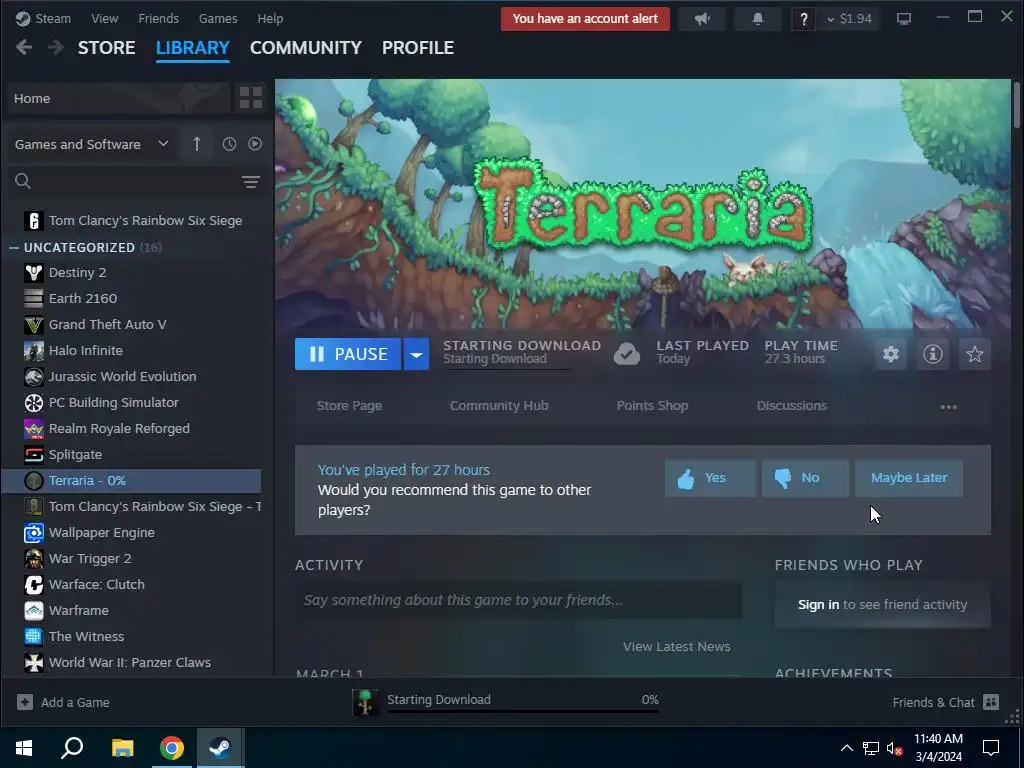
Task: Click thumbs up Yes recommendation
Action: coord(710,478)
